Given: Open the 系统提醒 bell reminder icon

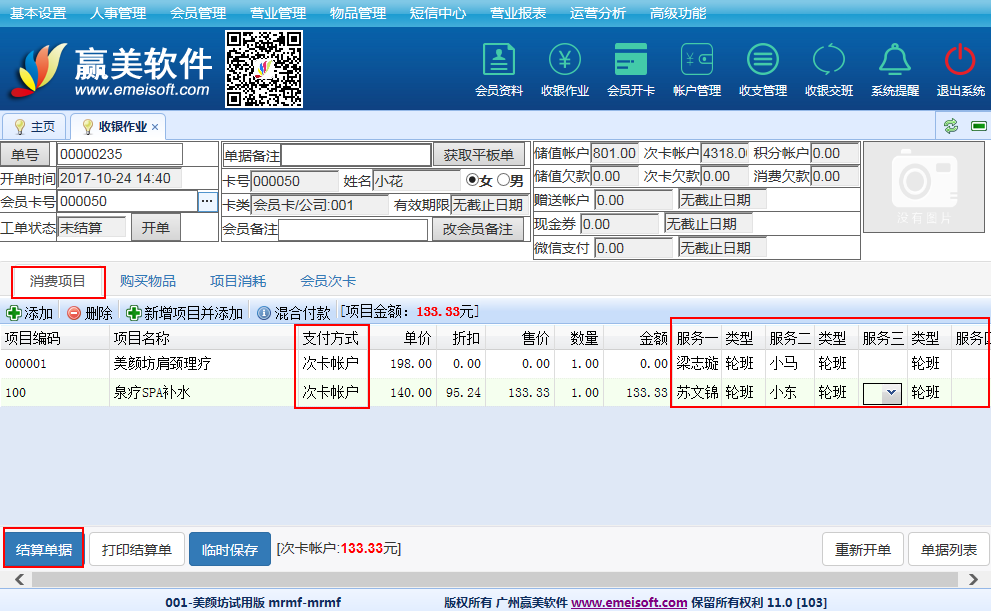Looking at the screenshot, I should pos(894,68).
